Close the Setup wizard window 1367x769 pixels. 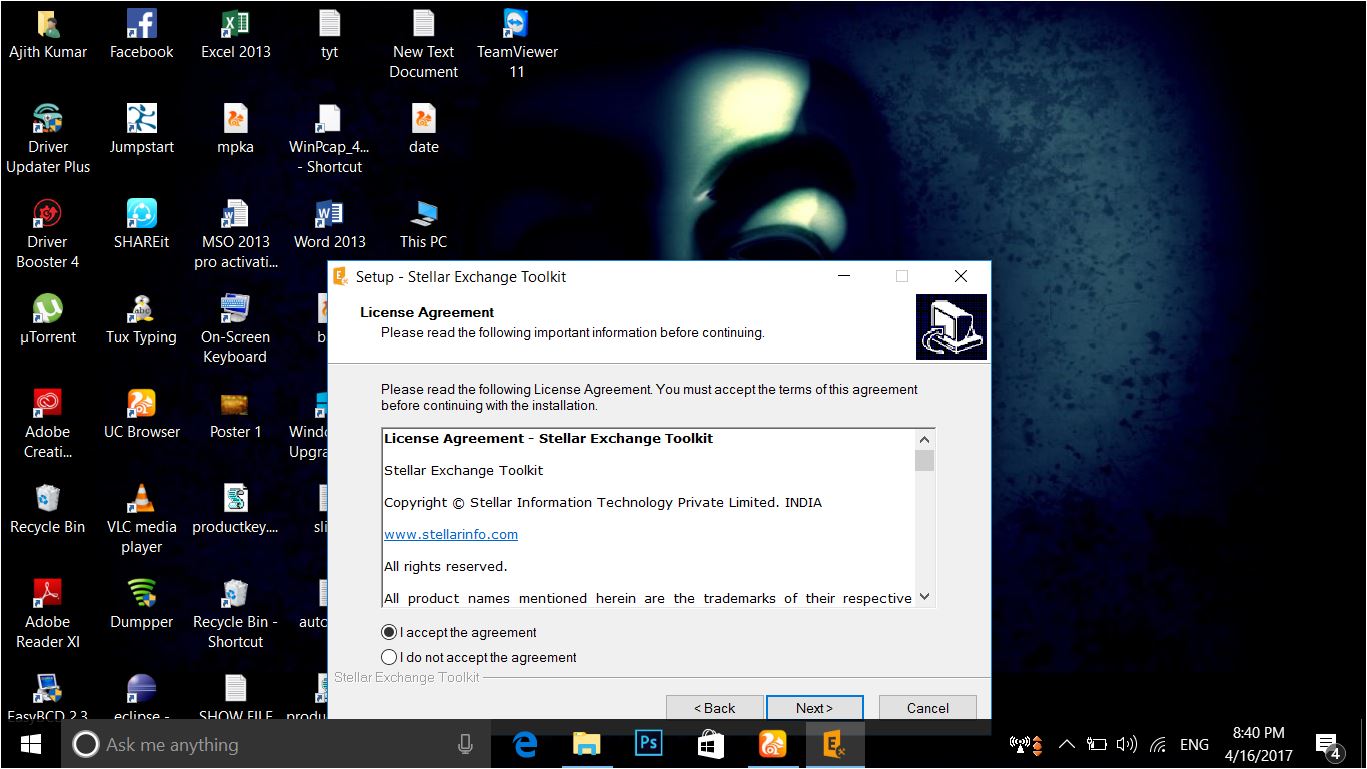tap(961, 277)
